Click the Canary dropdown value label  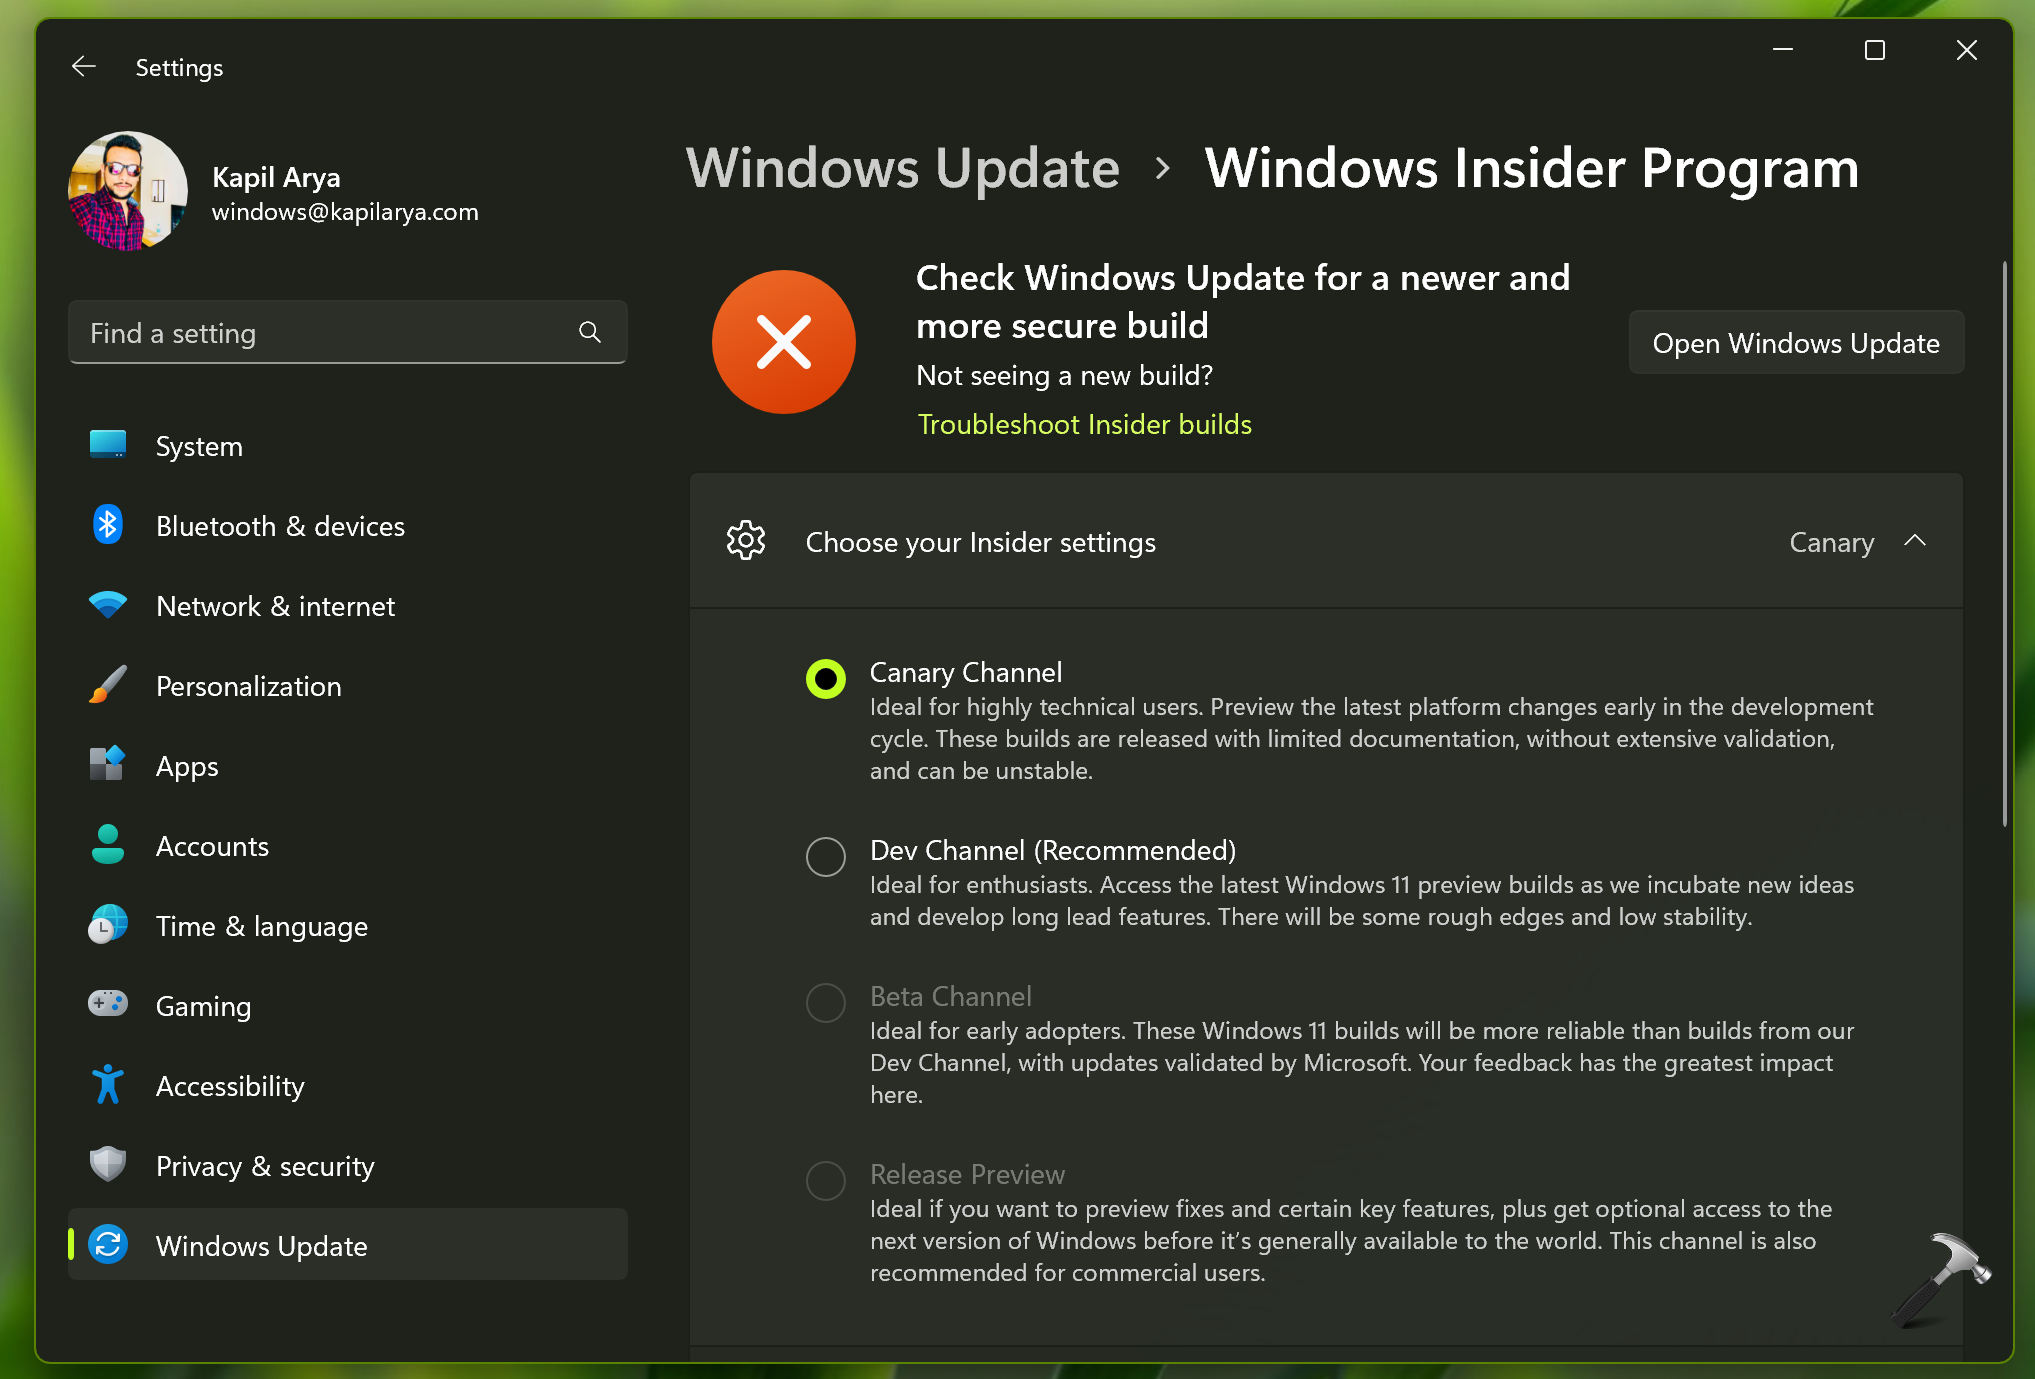point(1831,542)
